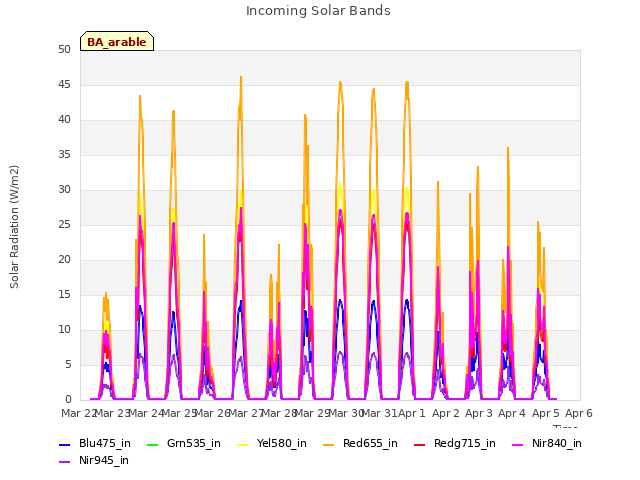Click the Red655_in legend orange swatch
640x480 pixels.
(x=329, y=444)
